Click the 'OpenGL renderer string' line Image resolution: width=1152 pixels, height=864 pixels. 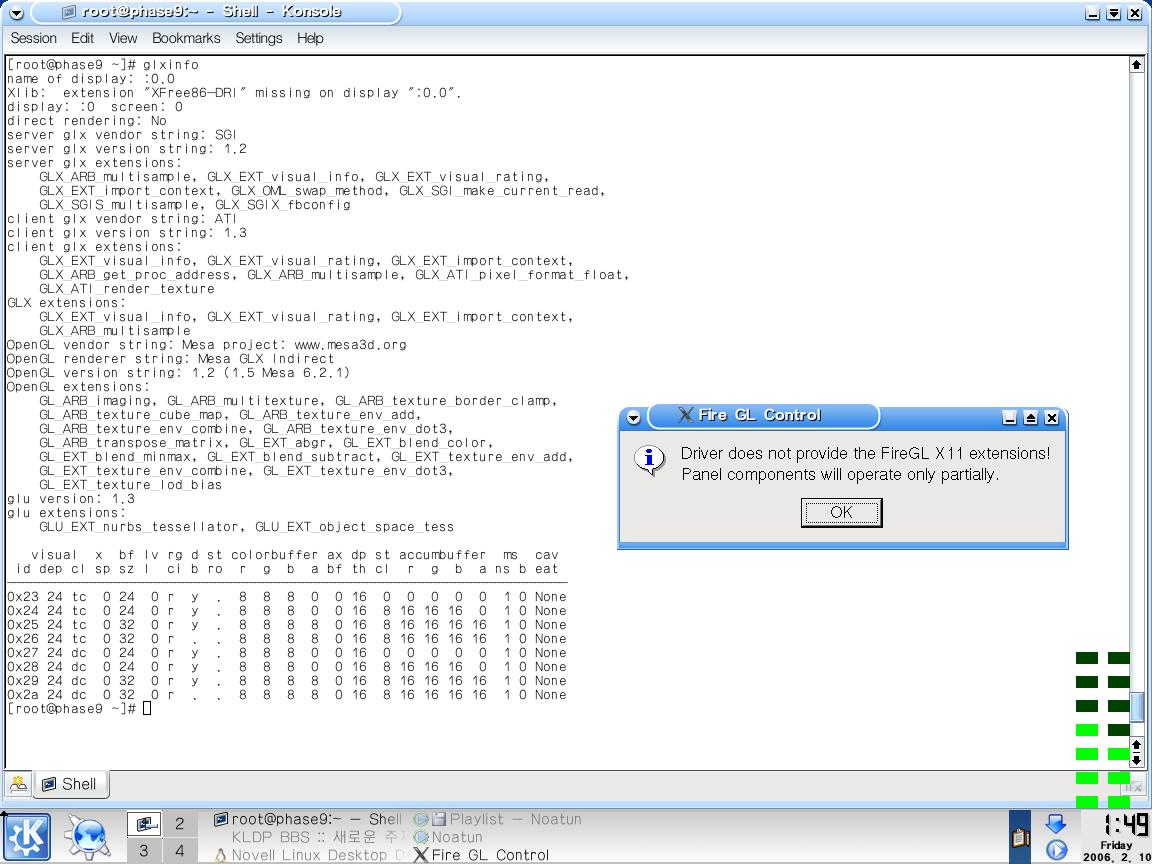pos(170,359)
